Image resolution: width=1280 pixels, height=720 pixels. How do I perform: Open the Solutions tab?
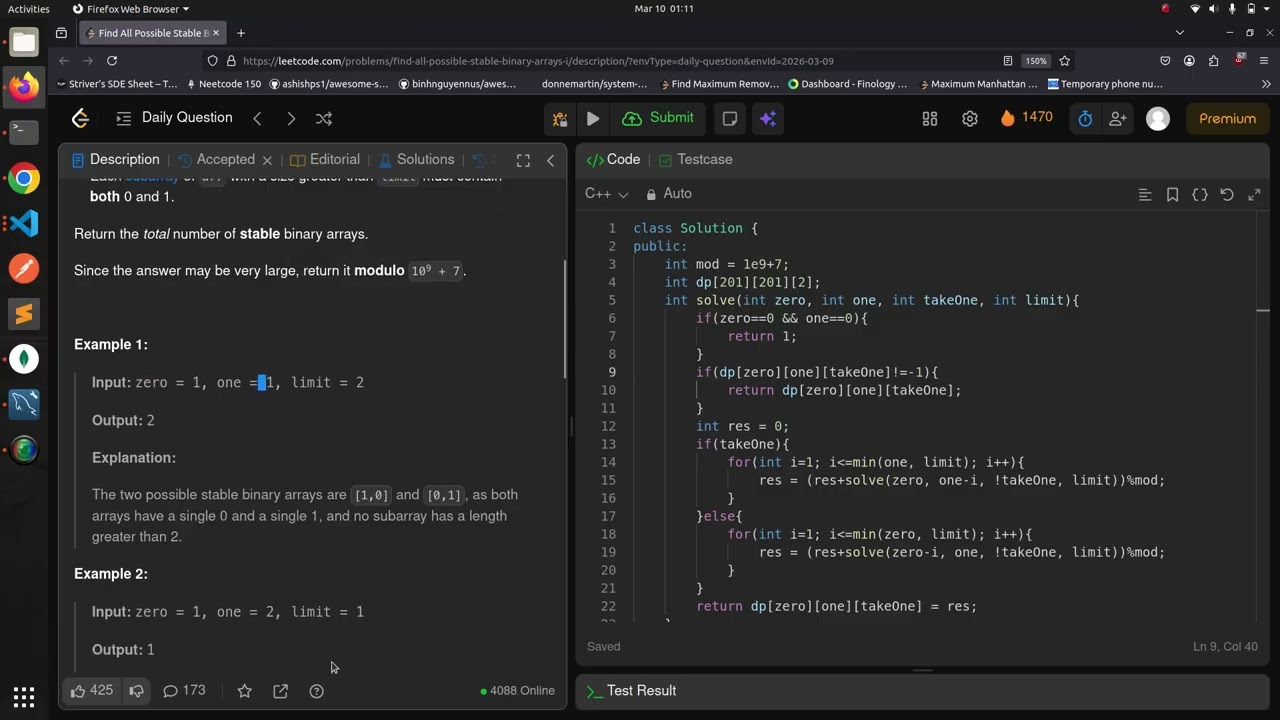[x=416, y=159]
